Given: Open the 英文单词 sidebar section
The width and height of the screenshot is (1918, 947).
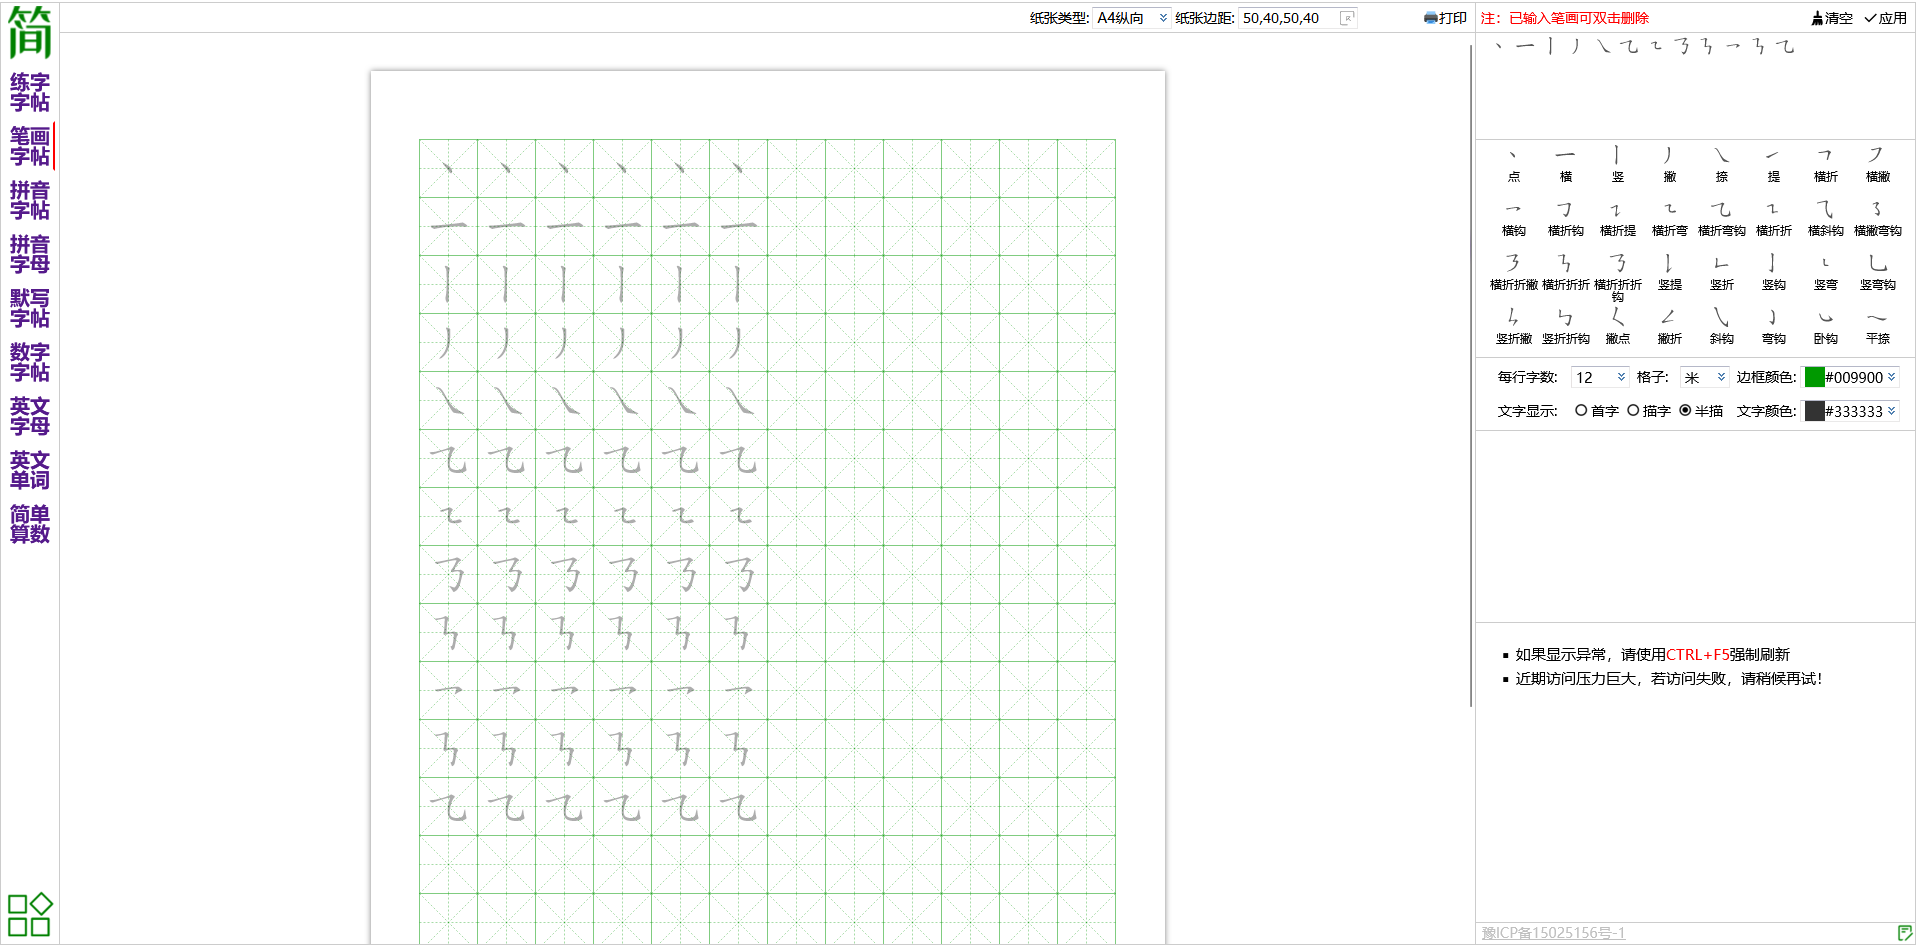Looking at the screenshot, I should point(30,470).
